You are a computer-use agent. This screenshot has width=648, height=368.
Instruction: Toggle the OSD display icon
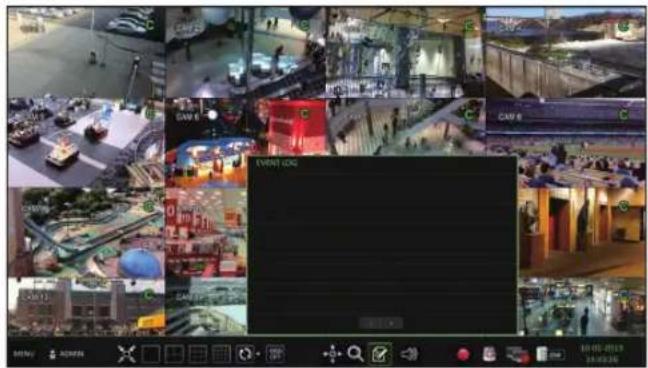(x=275, y=354)
